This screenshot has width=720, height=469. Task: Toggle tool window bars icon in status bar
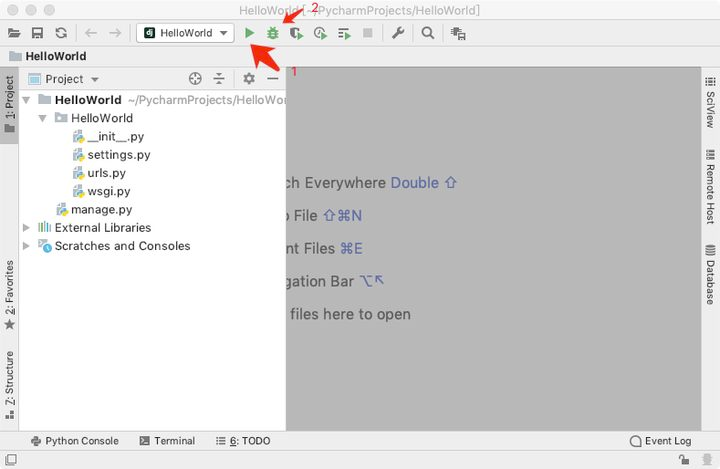click(x=11, y=459)
